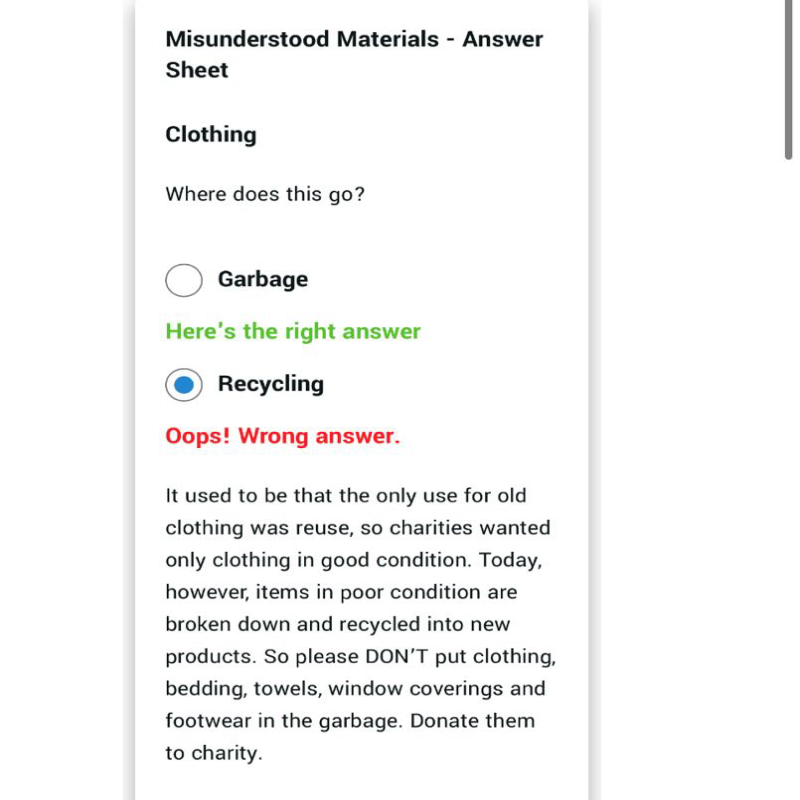Click the "Clothing" section heading
This screenshot has width=800, height=800.
(x=211, y=135)
